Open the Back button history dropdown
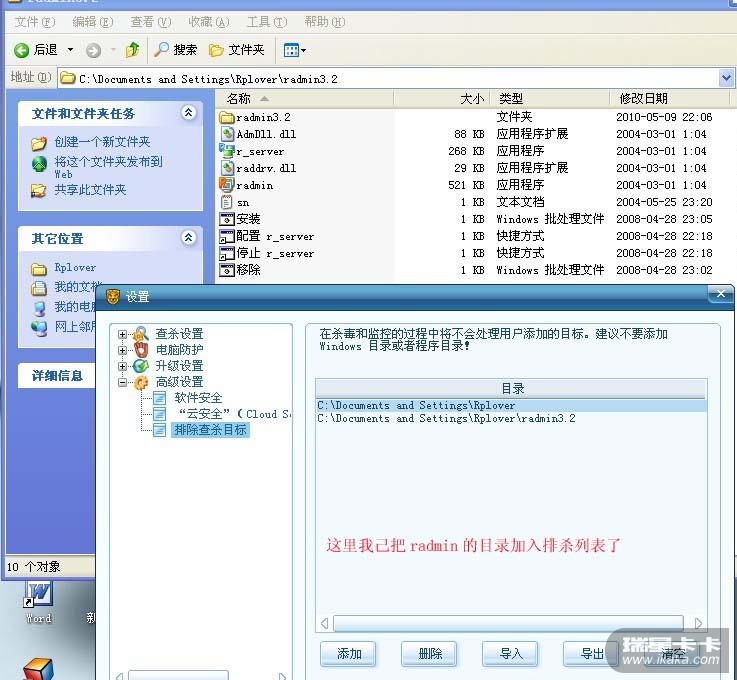737x680 pixels. pos(71,49)
